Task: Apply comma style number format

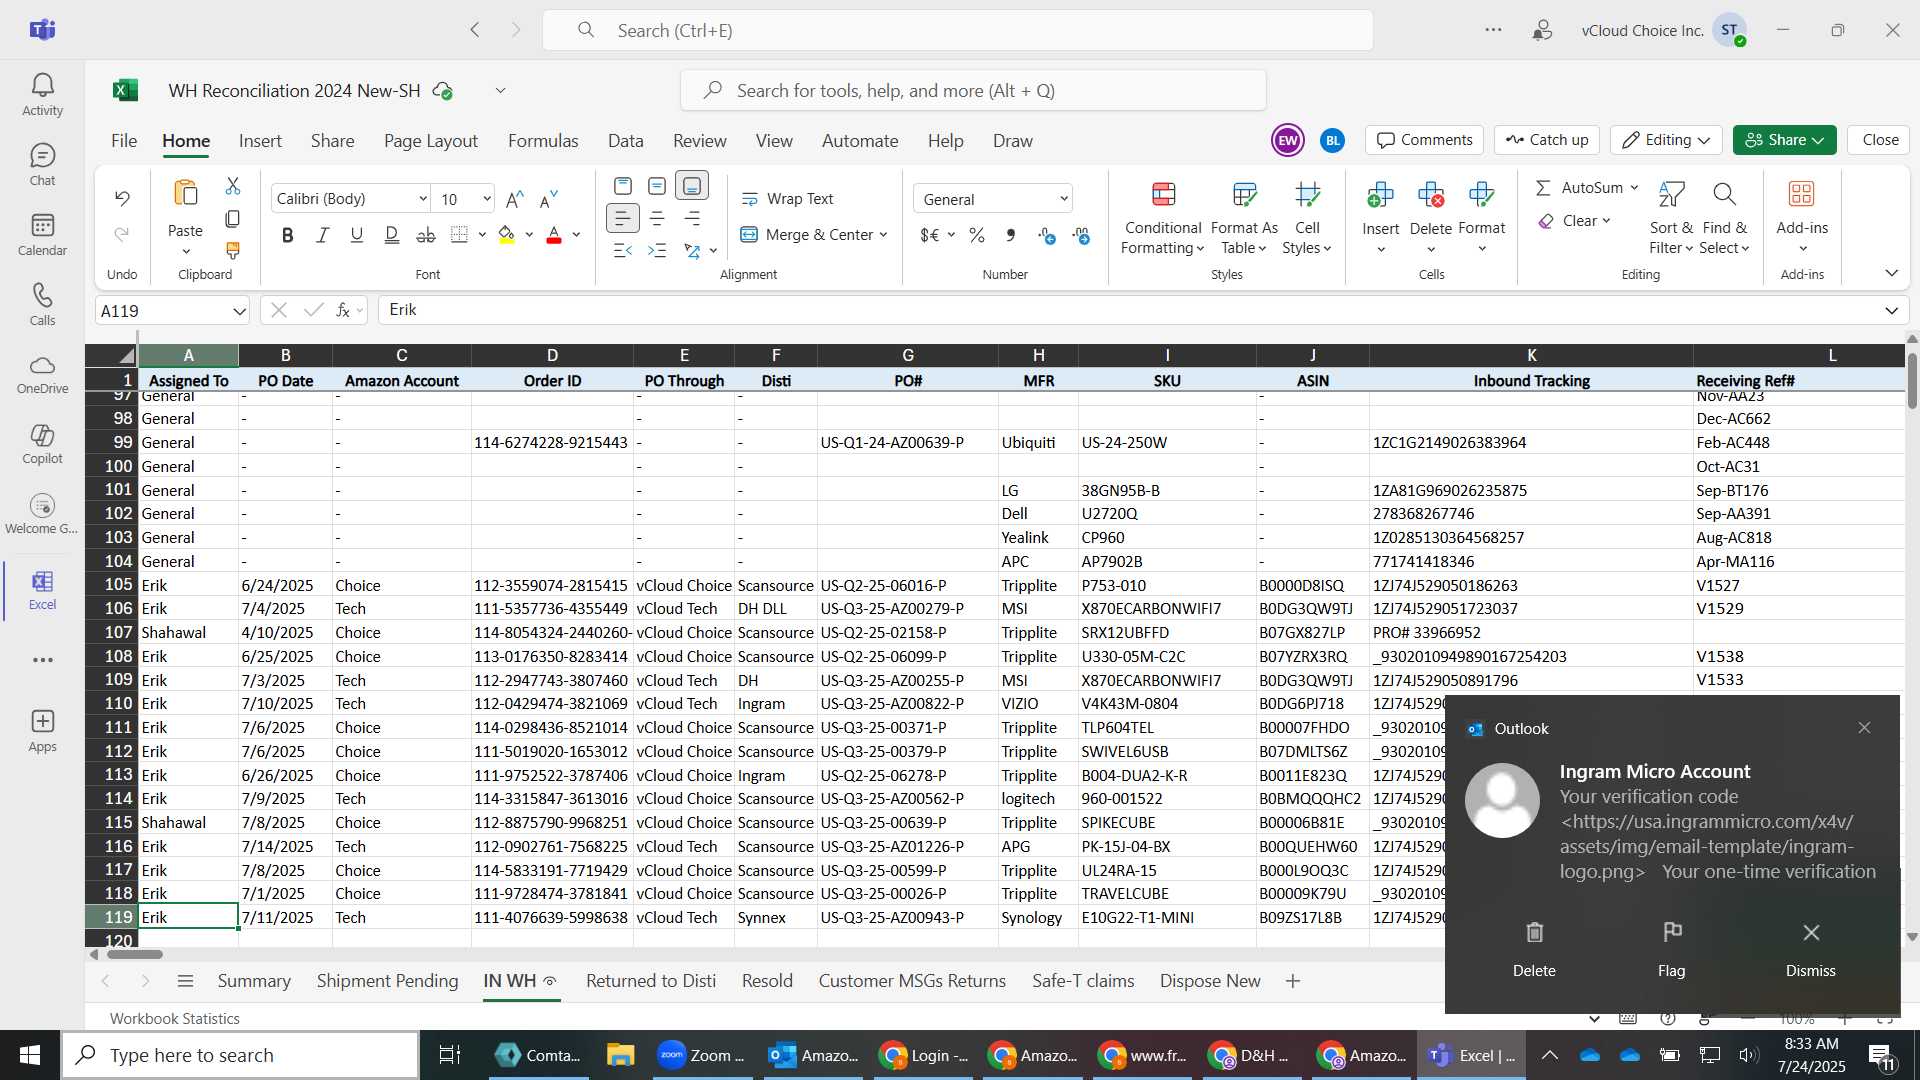Action: 1011,235
